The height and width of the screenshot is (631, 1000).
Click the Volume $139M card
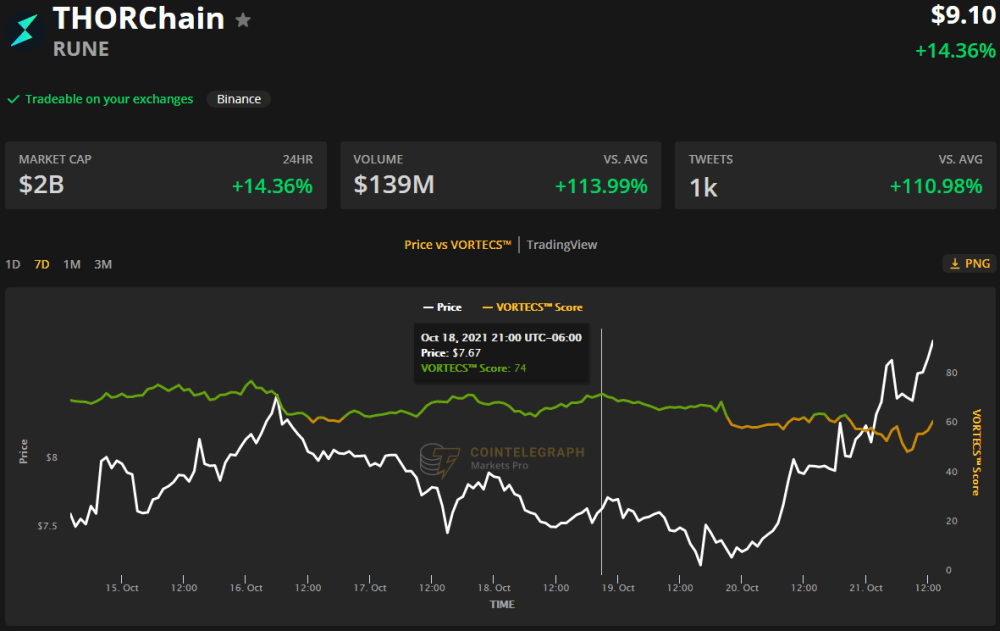[501, 175]
